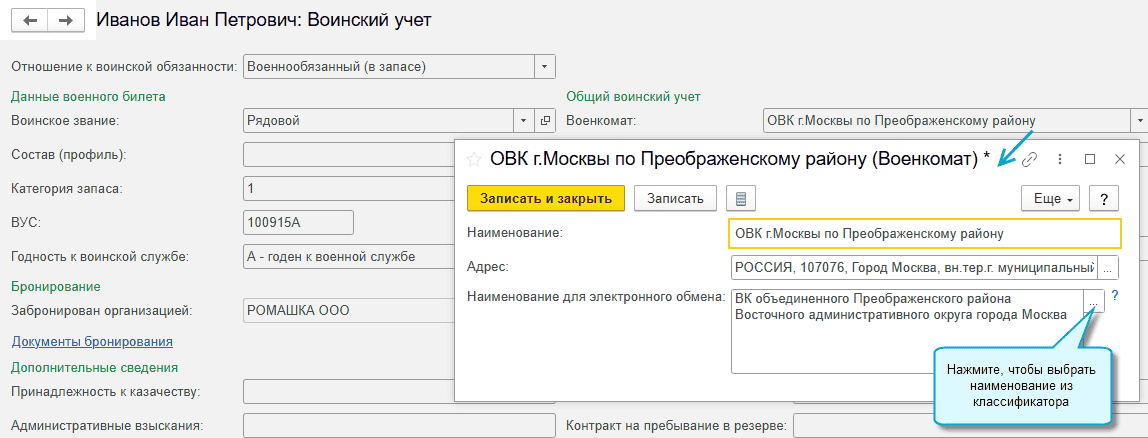Click the ВУС field 100915А
The image size is (1148, 438).
click(x=298, y=222)
